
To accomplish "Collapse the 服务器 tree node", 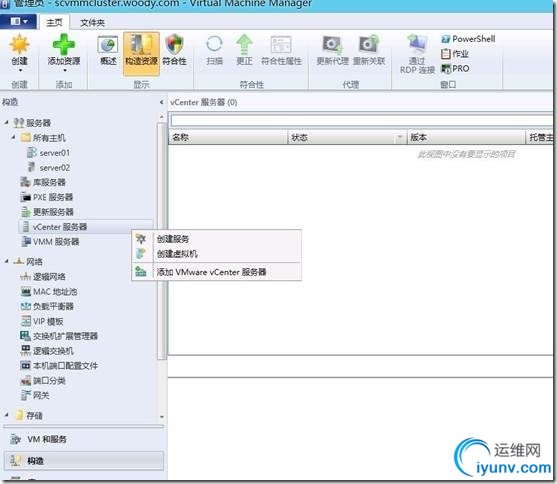I will [6, 123].
